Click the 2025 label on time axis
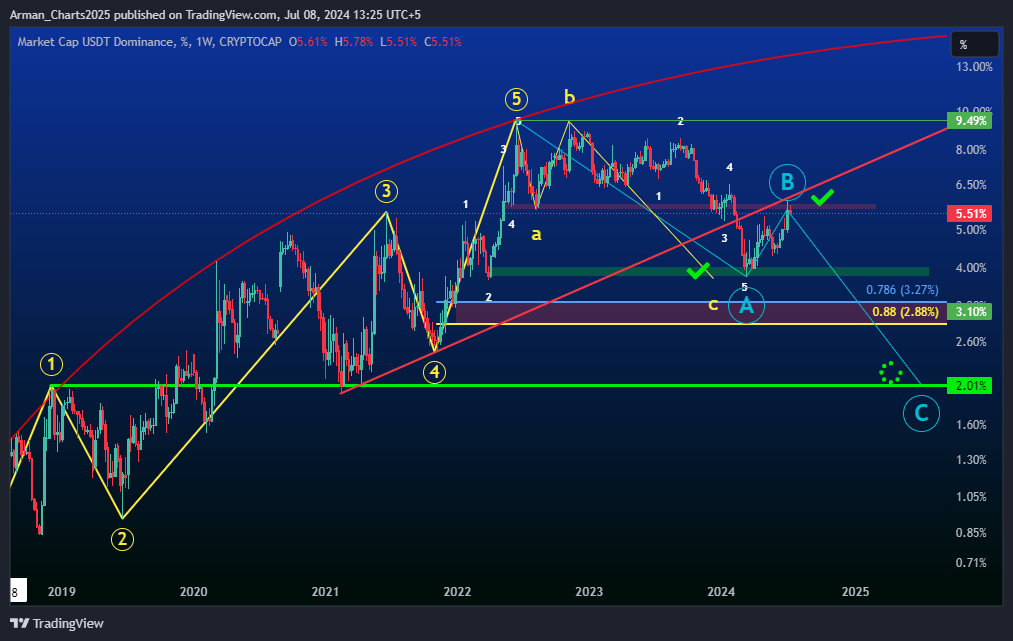Viewport: 1013px width, 641px height. (855, 591)
